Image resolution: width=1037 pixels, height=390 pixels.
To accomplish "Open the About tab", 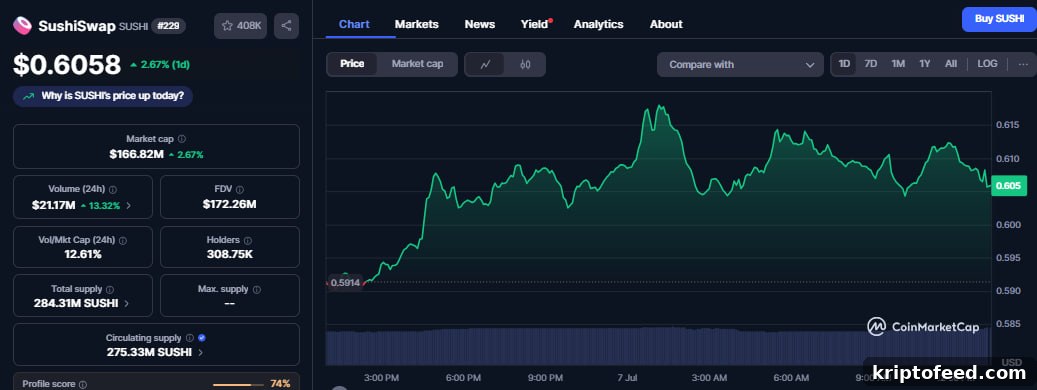I will (x=666, y=24).
